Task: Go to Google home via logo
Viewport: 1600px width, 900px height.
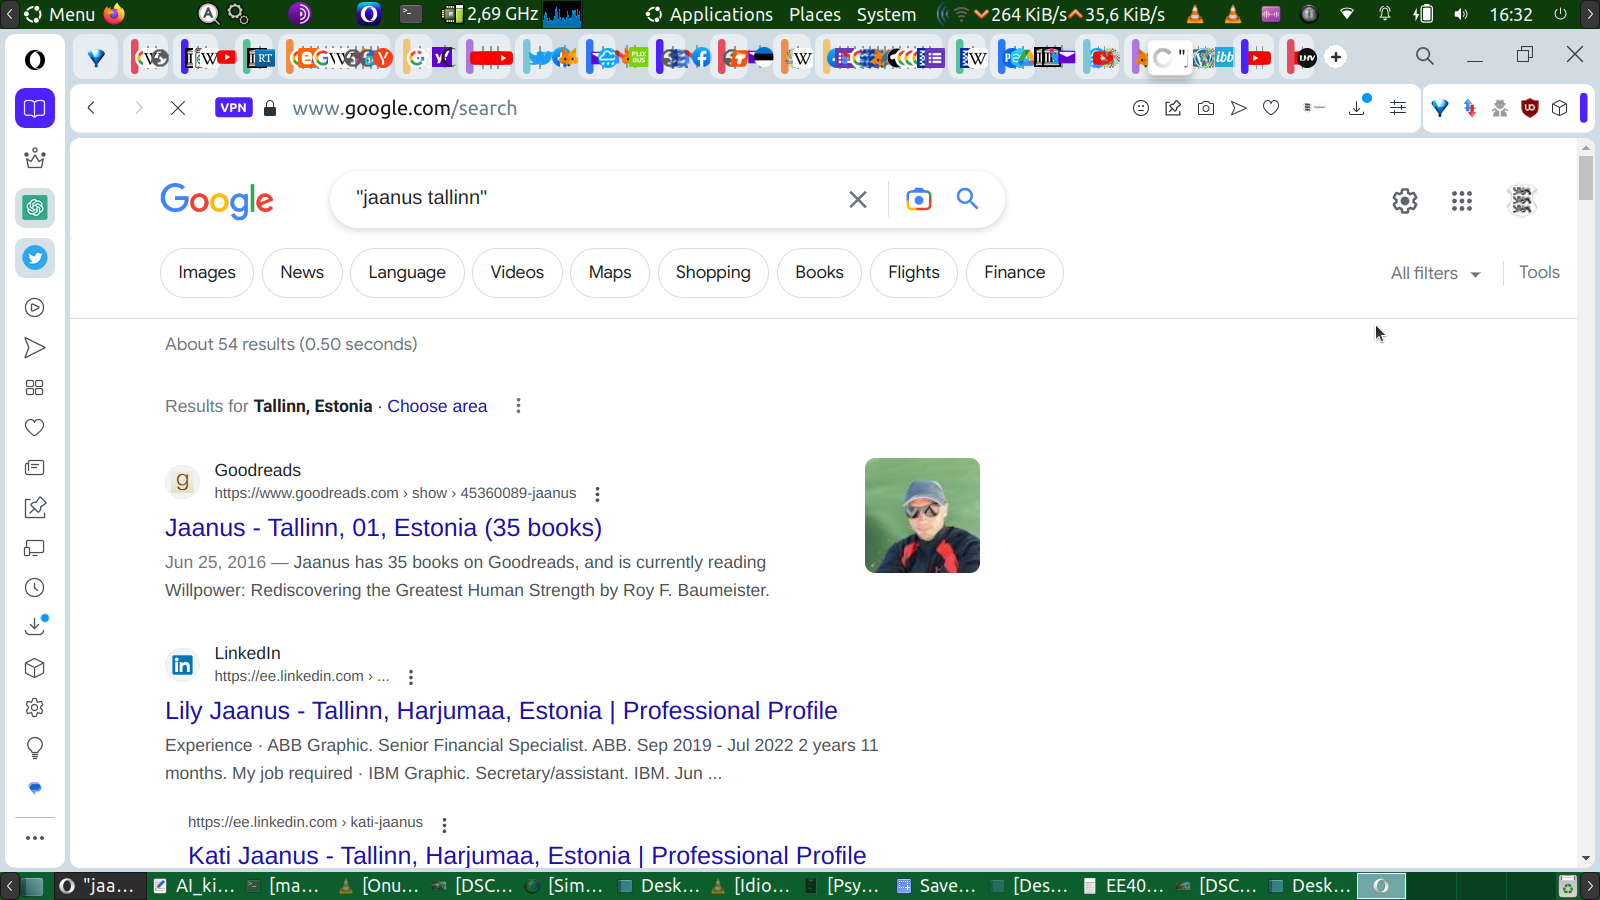Action: [217, 201]
